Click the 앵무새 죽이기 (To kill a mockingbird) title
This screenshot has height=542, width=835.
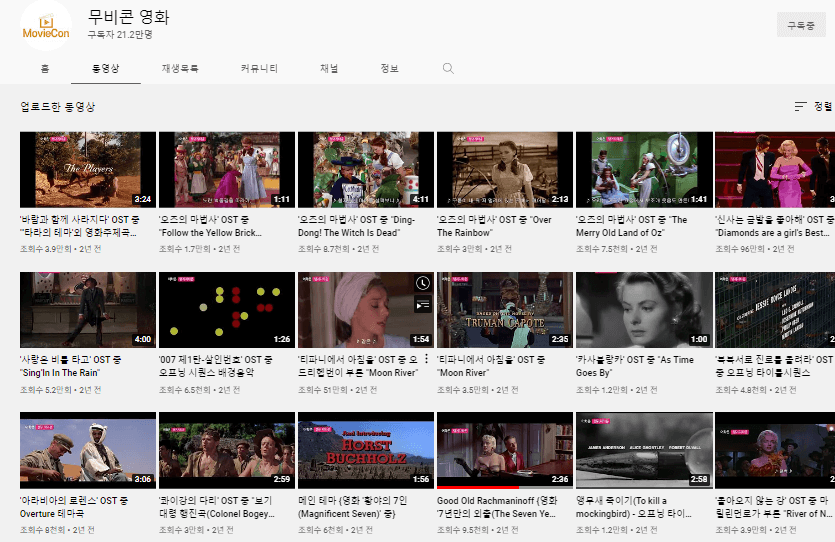coord(634,507)
